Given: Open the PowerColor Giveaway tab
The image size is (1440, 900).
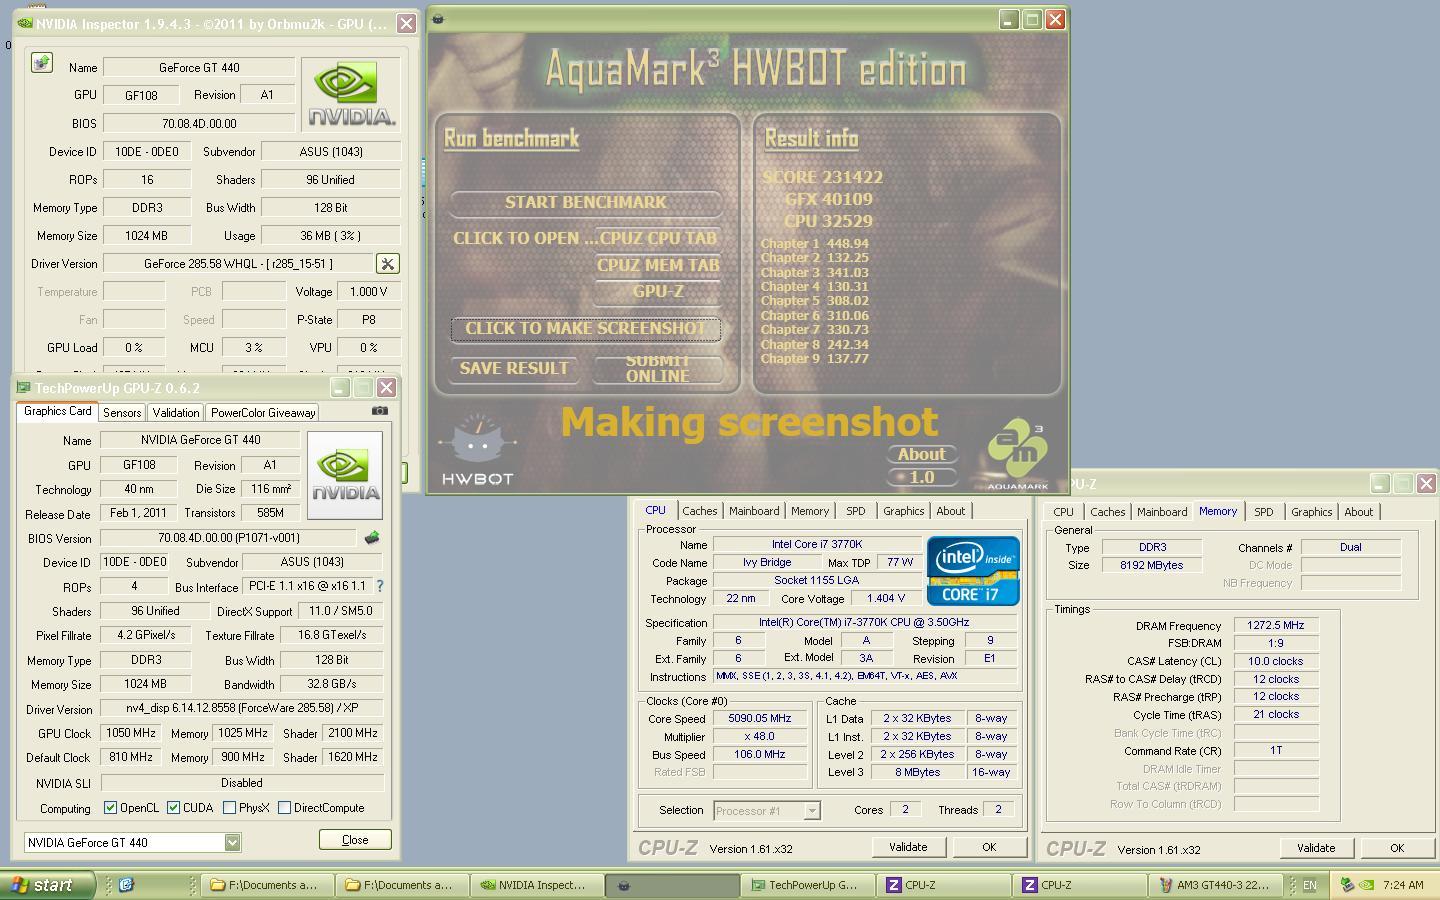Looking at the screenshot, I should [x=263, y=412].
